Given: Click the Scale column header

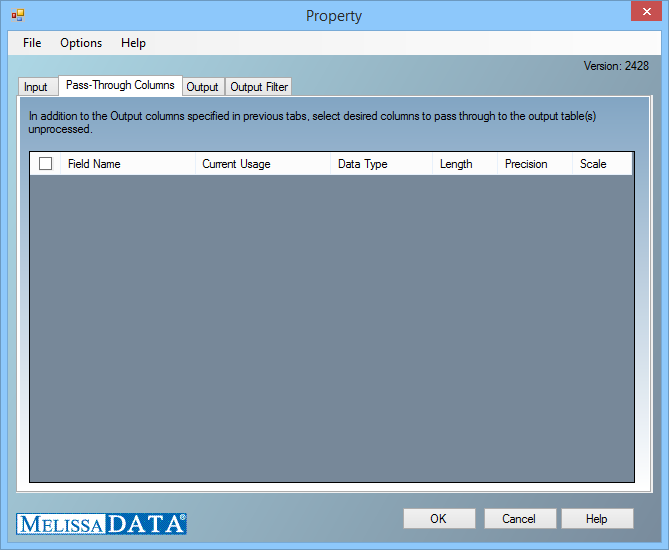Looking at the screenshot, I should coord(601,164).
